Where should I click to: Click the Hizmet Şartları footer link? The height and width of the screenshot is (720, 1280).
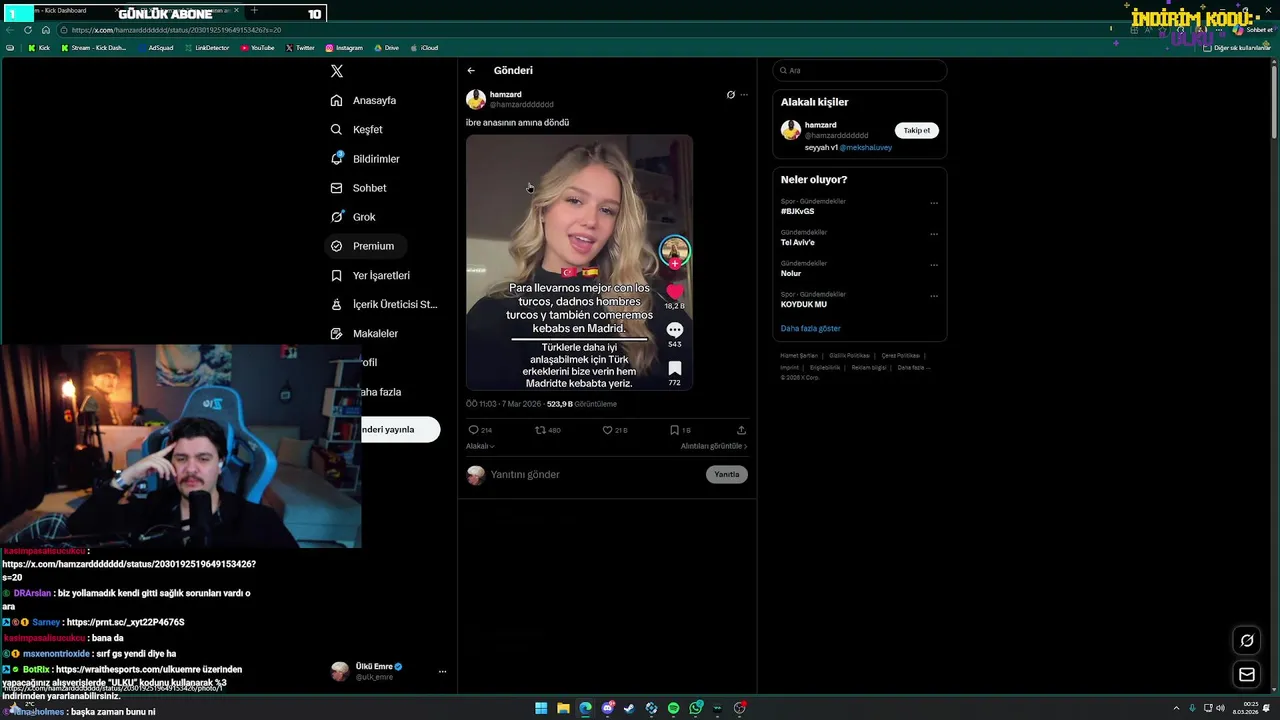pyautogui.click(x=799, y=356)
